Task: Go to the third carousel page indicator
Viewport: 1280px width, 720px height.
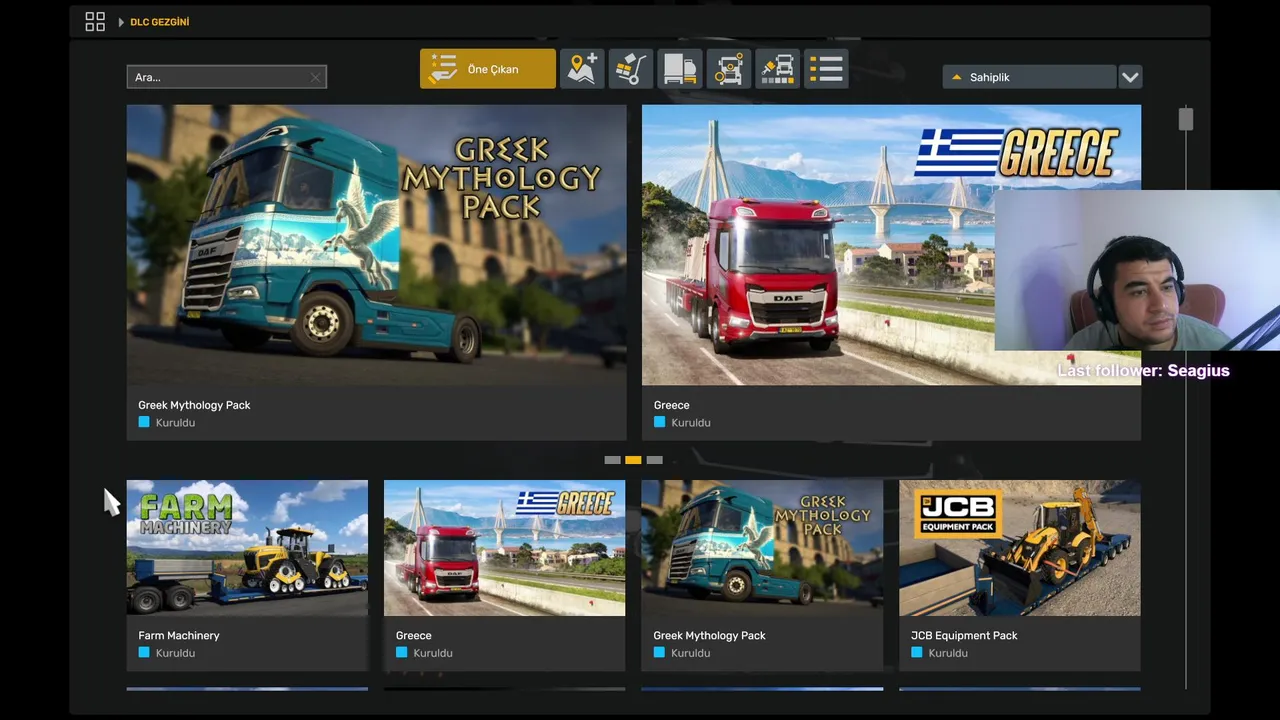Action: 654,460
